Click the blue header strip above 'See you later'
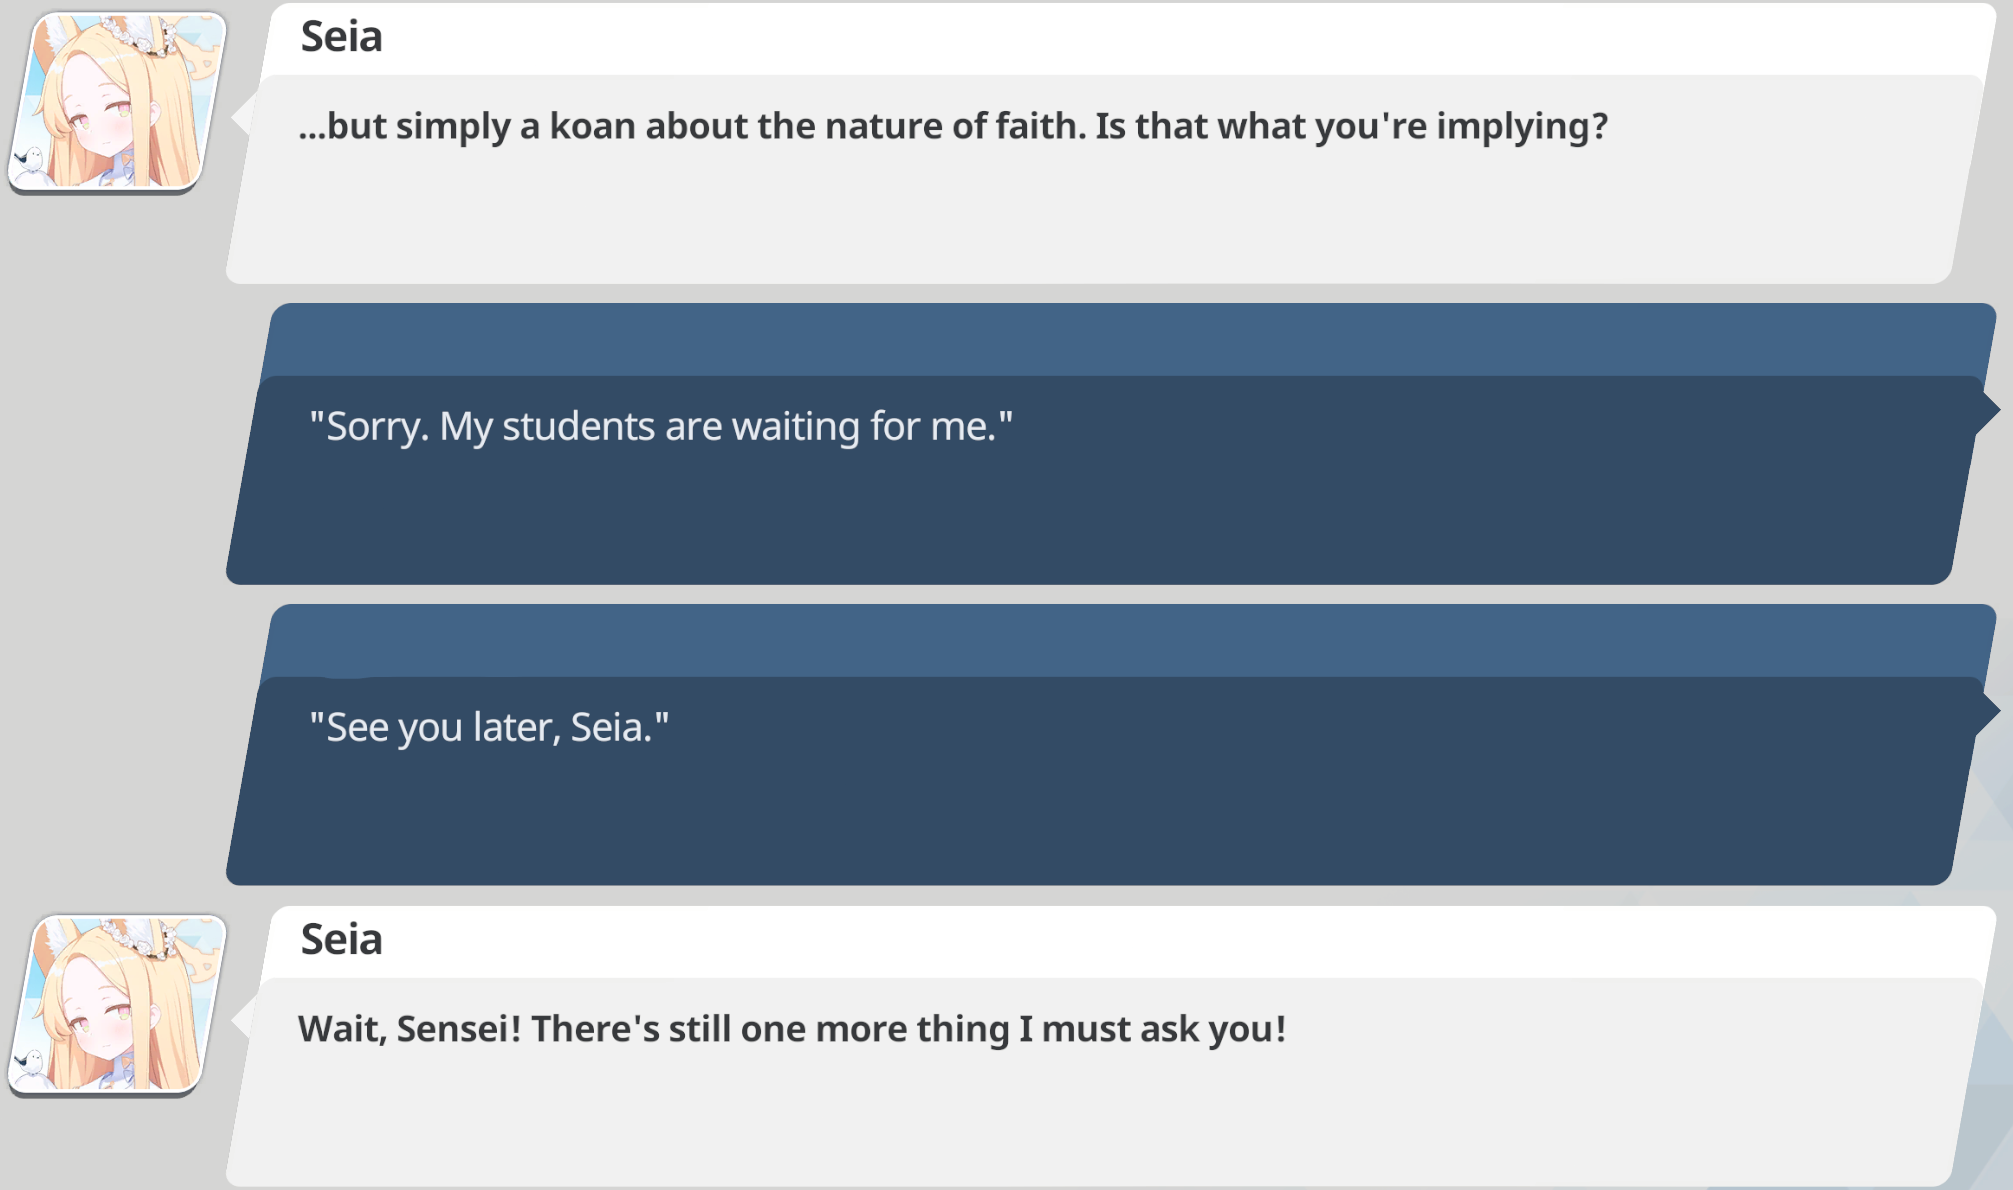This screenshot has width=2013, height=1190. pyautogui.click(x=1130, y=641)
